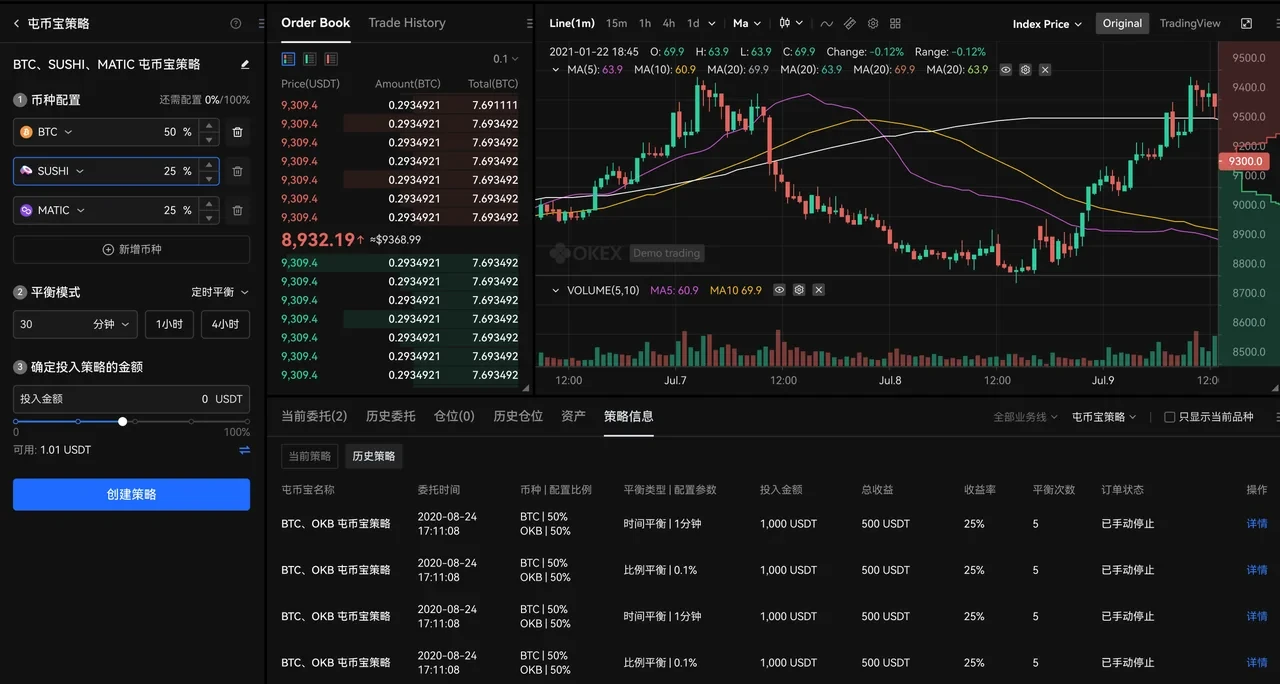1280x684 pixels.
Task: Toggle MA indicator visibility eye icon
Action: pyautogui.click(x=1006, y=70)
